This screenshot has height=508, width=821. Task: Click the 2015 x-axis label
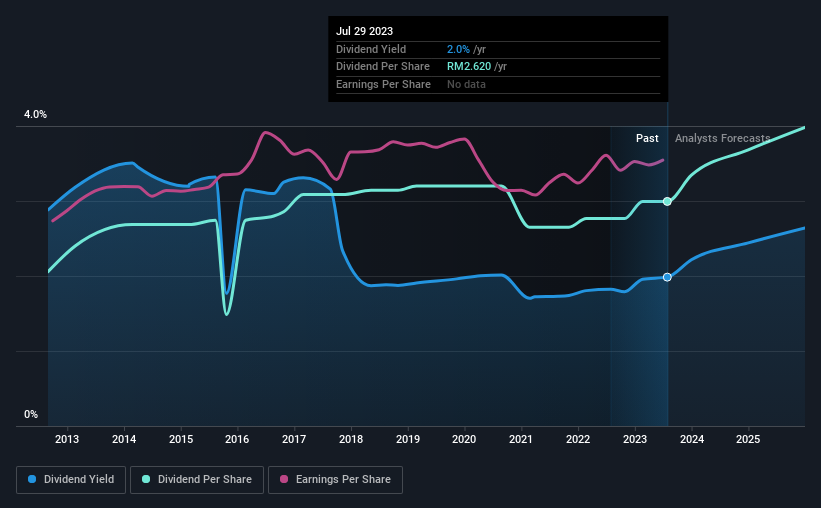pyautogui.click(x=181, y=439)
